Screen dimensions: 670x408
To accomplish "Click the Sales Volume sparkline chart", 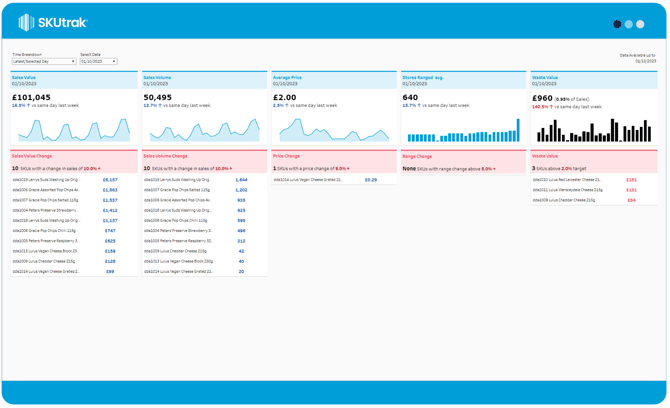I will [204, 130].
